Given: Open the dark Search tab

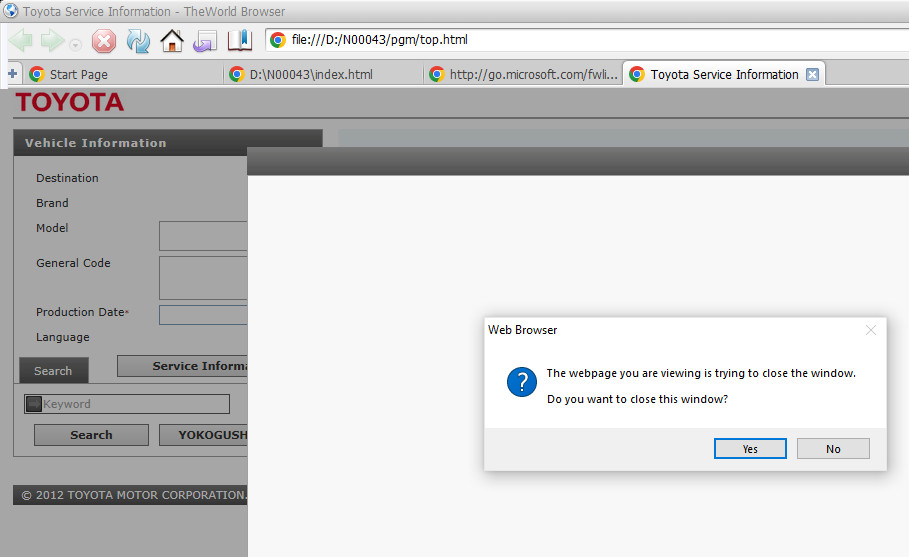Looking at the screenshot, I should point(53,370).
